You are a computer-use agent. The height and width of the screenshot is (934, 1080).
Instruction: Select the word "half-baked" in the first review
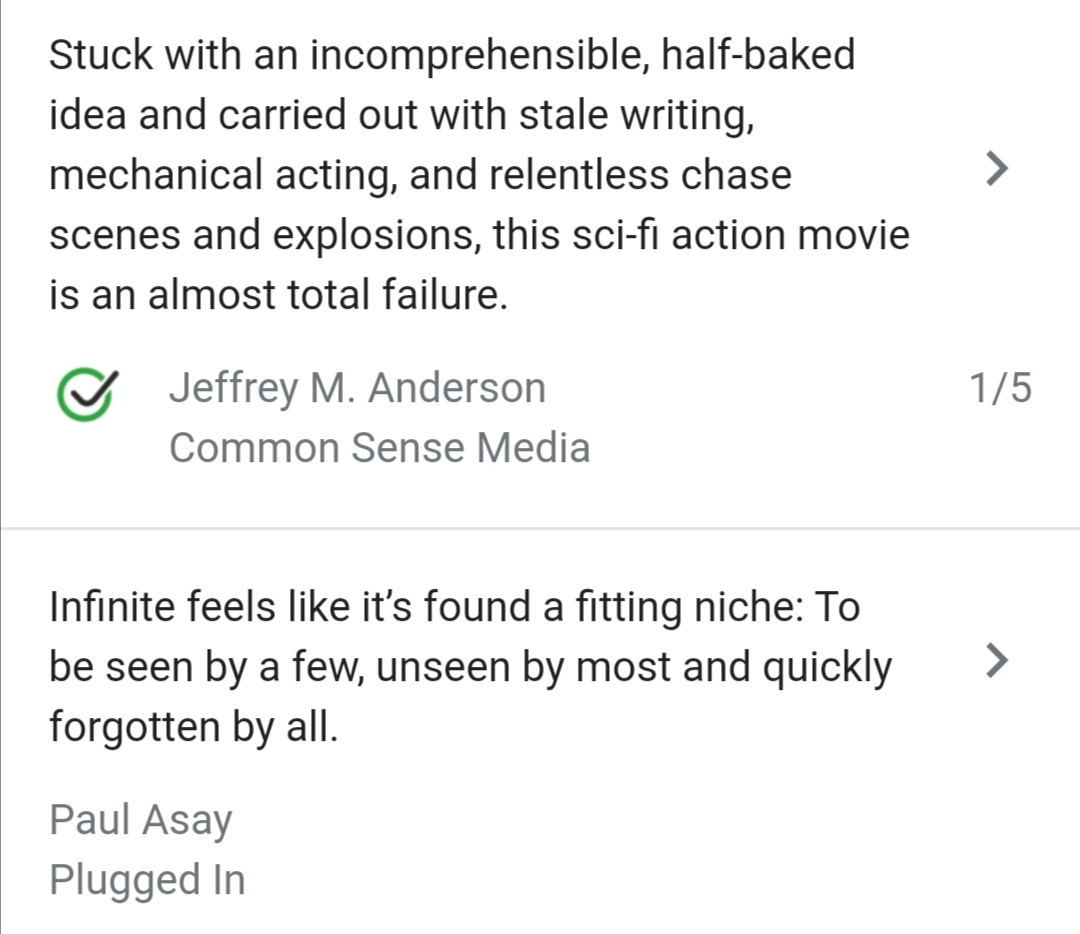click(758, 54)
